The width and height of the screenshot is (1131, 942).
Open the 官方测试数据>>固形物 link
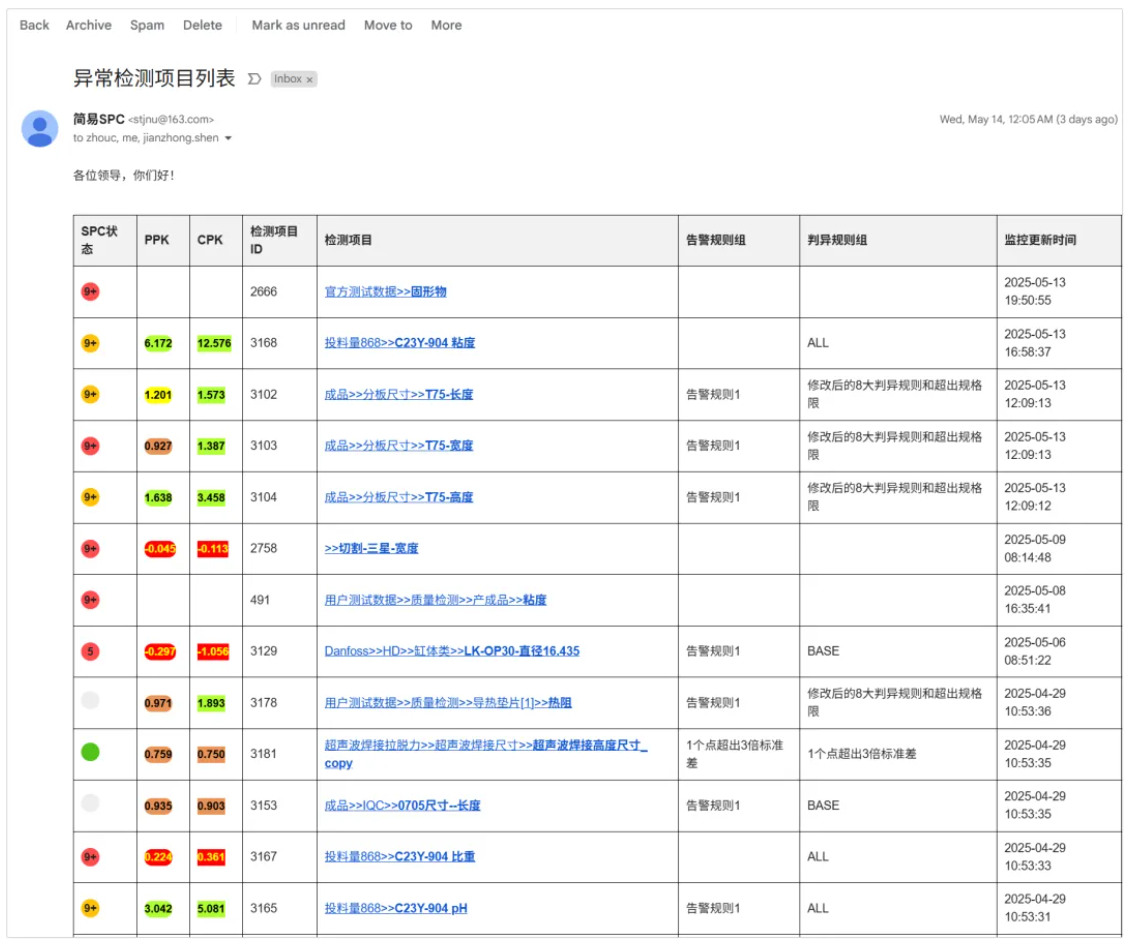[385, 292]
